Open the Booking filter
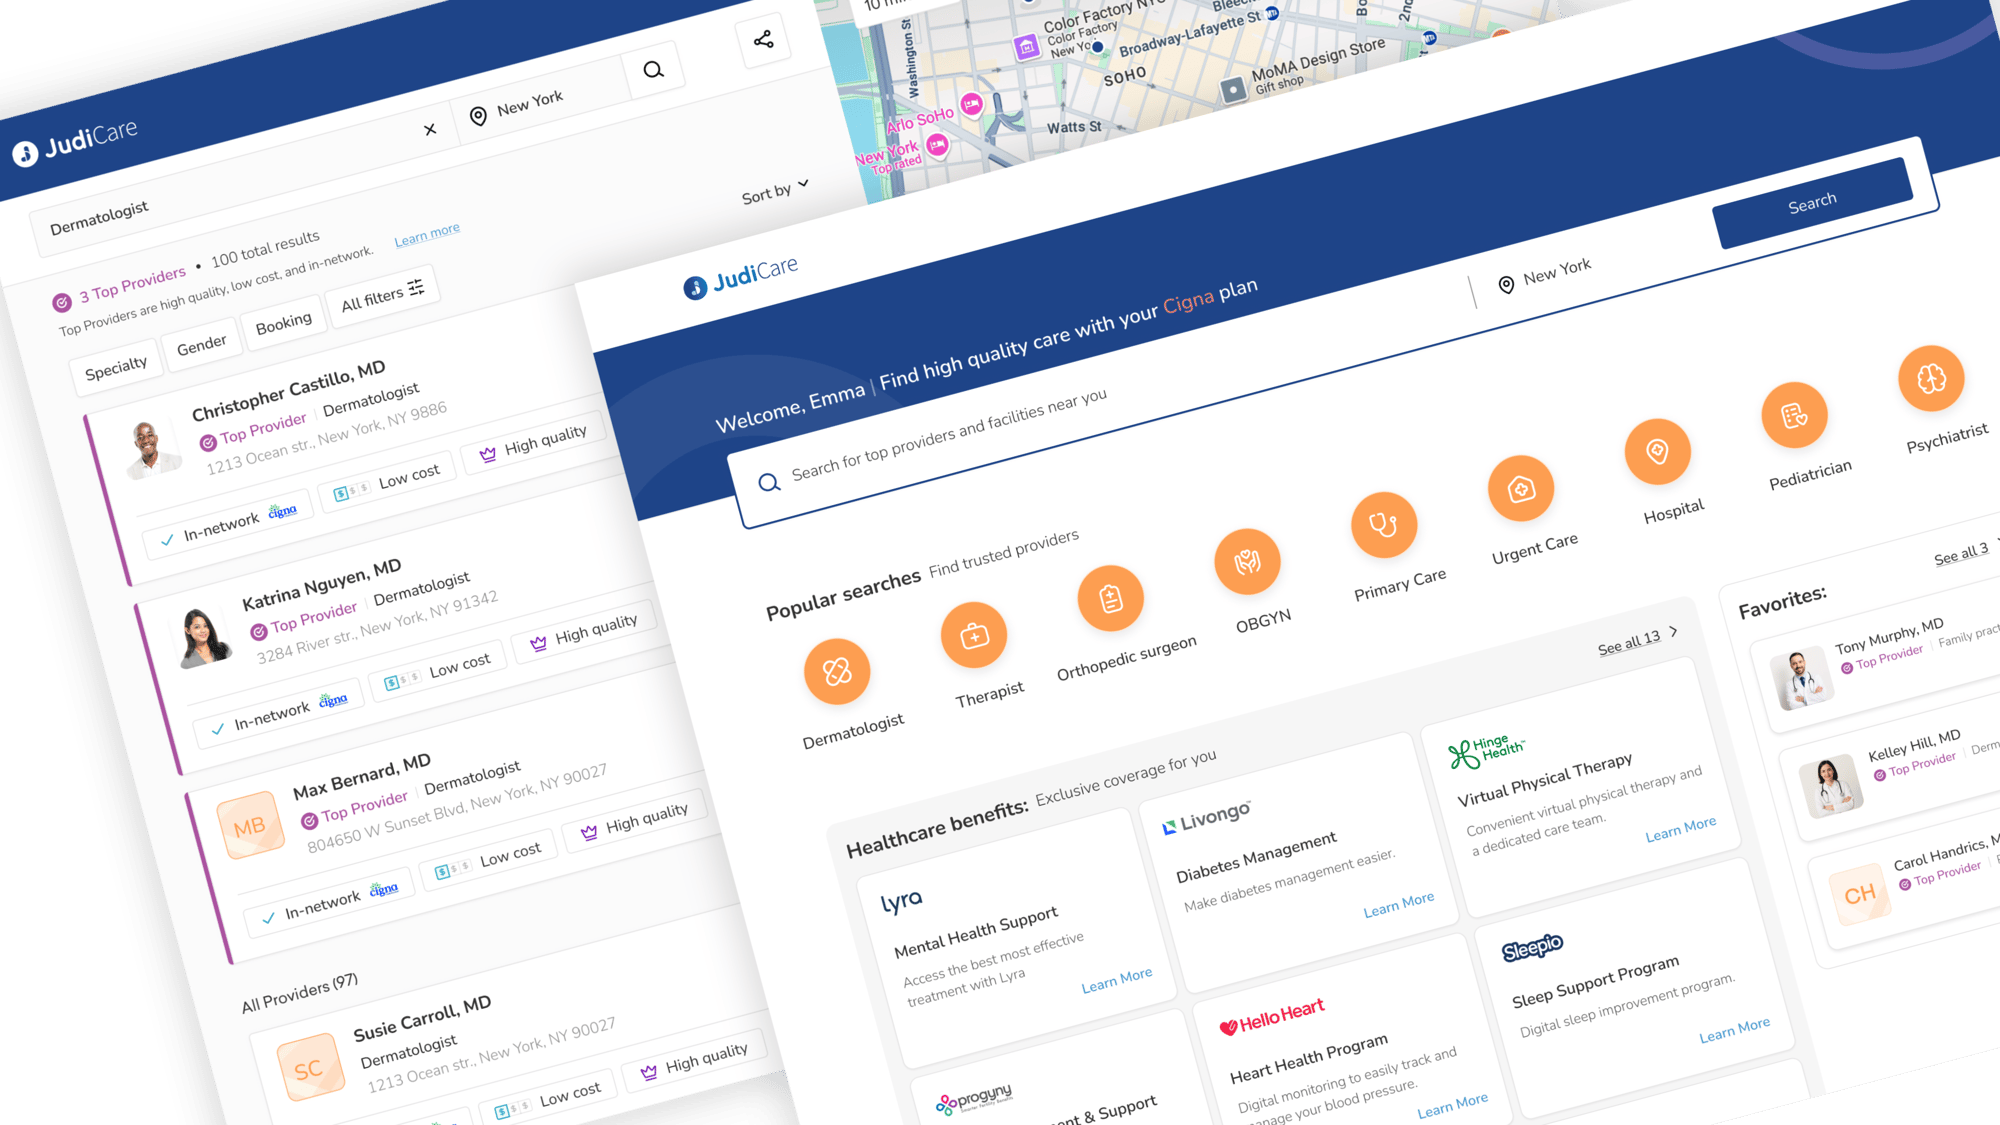Screen dimensions: 2000x1125 (283, 323)
